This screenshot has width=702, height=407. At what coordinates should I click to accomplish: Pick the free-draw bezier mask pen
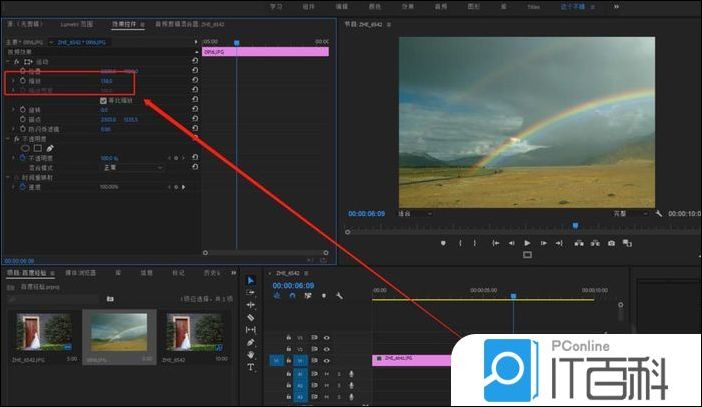[x=50, y=148]
